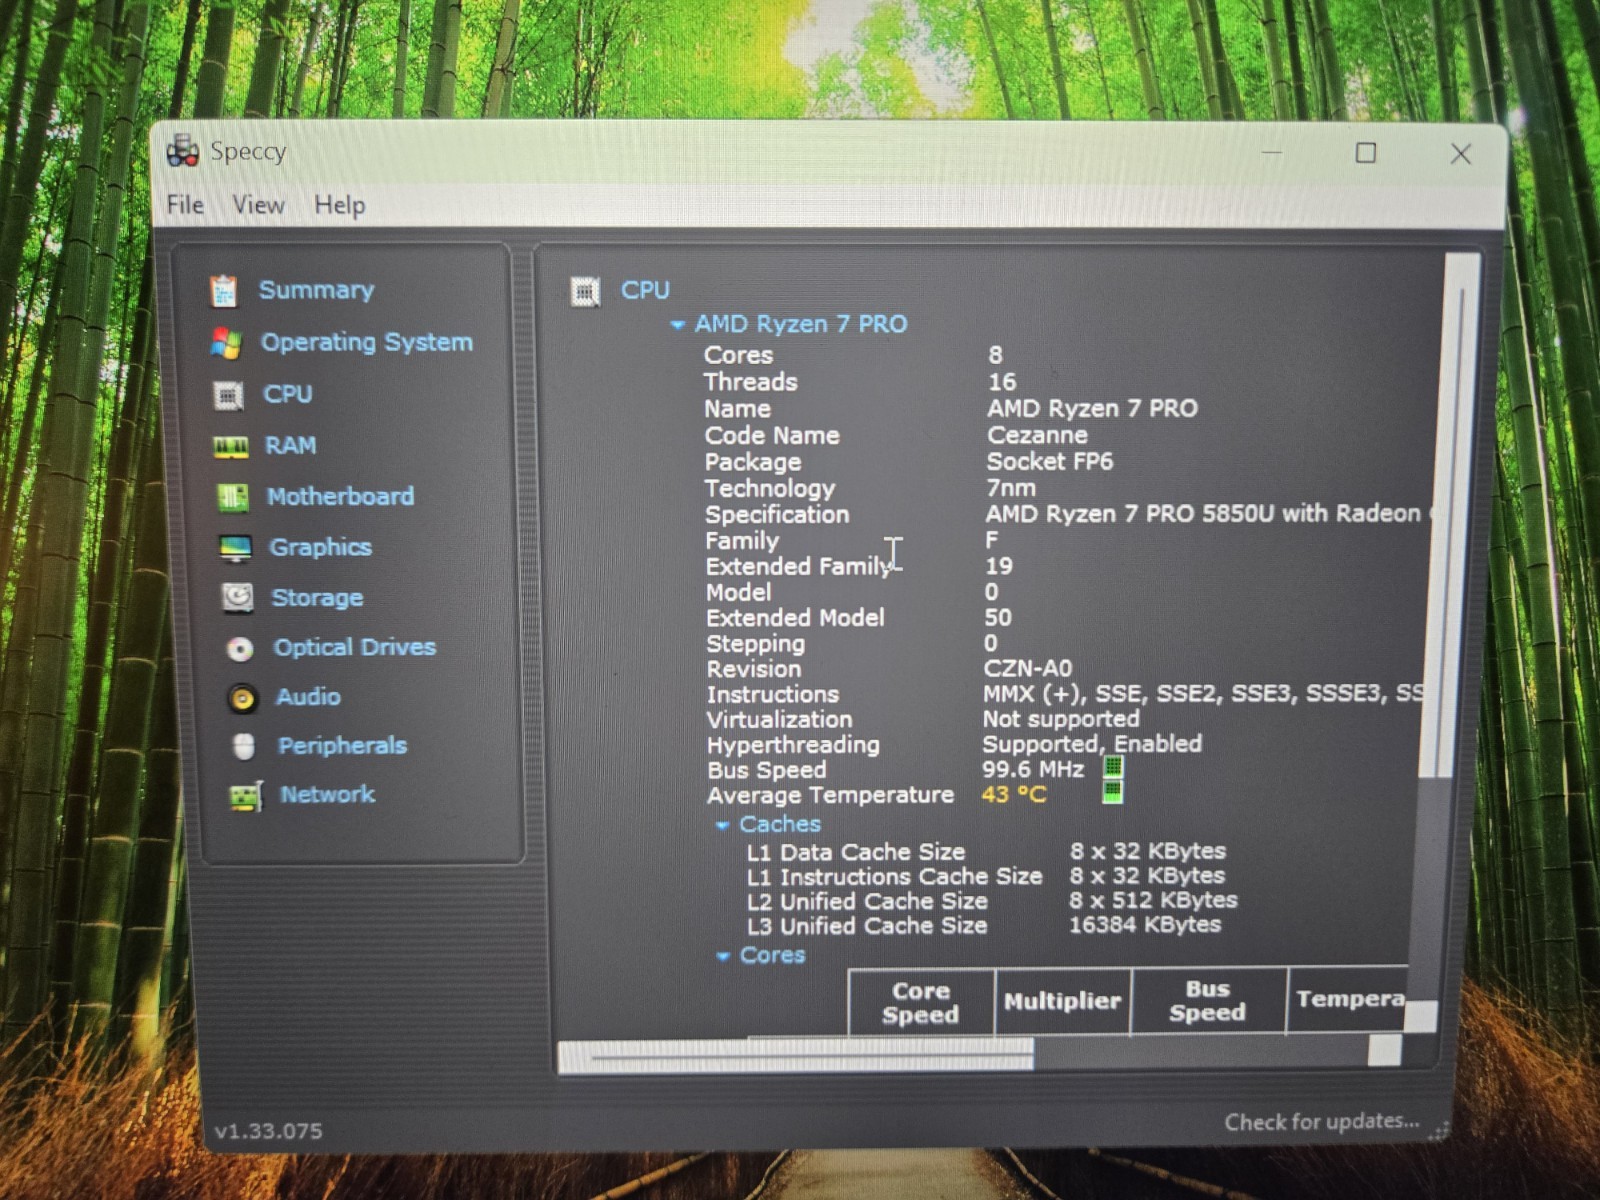Maximize the Speccy window
Image resolution: width=1600 pixels, height=1200 pixels.
1366,153
